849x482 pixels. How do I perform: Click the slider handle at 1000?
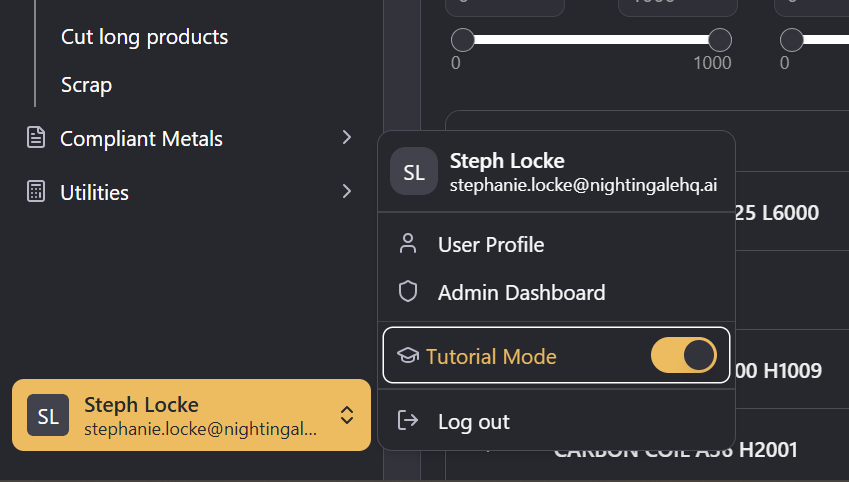point(719,40)
